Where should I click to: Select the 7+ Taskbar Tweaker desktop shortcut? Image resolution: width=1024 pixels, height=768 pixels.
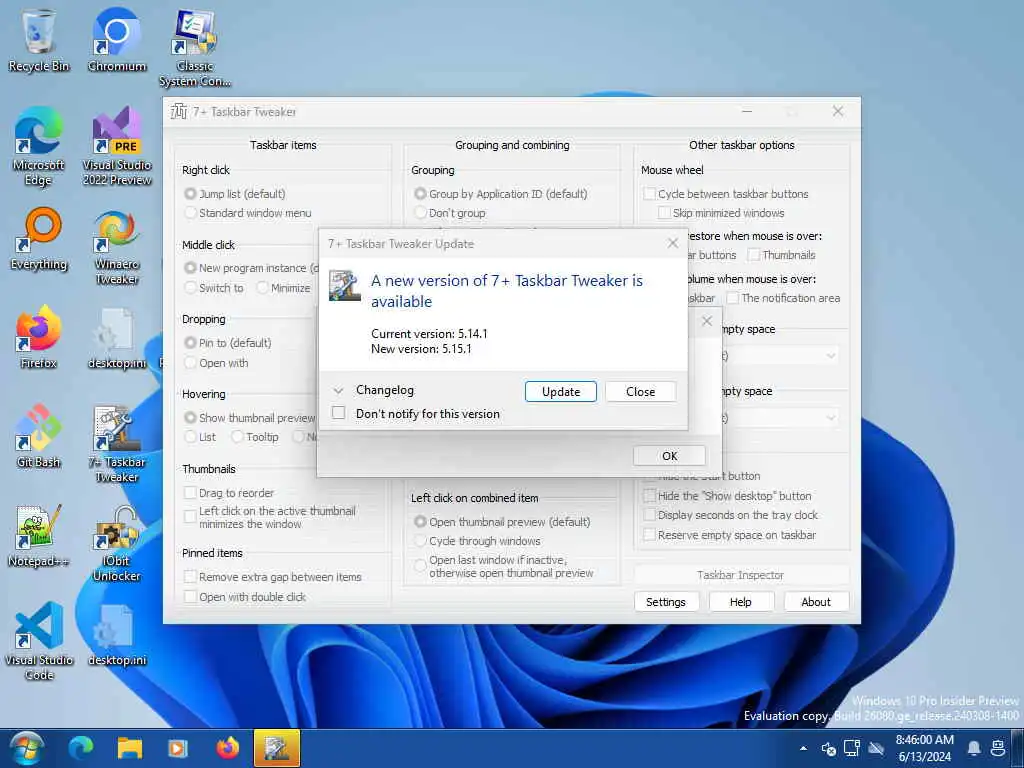click(117, 444)
